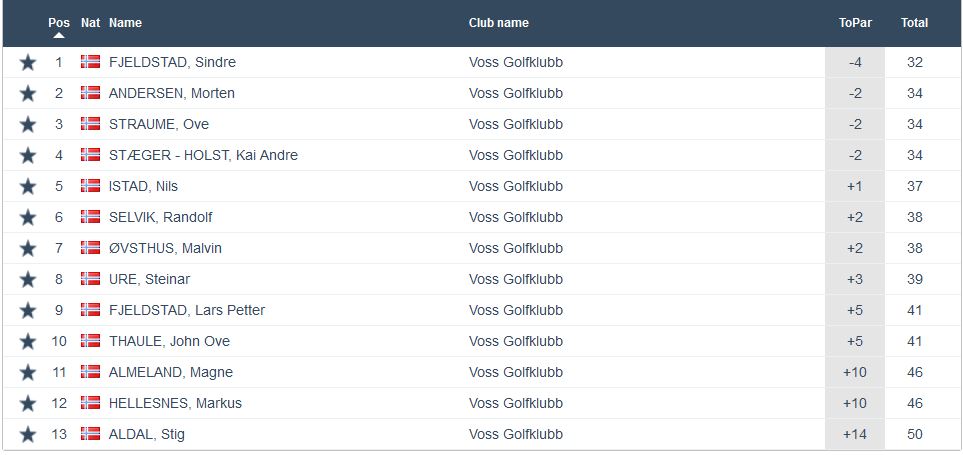This screenshot has width=963, height=455.
Task: Click the flag icon for ØVSTHUS, Malvin
Action: tap(90, 248)
